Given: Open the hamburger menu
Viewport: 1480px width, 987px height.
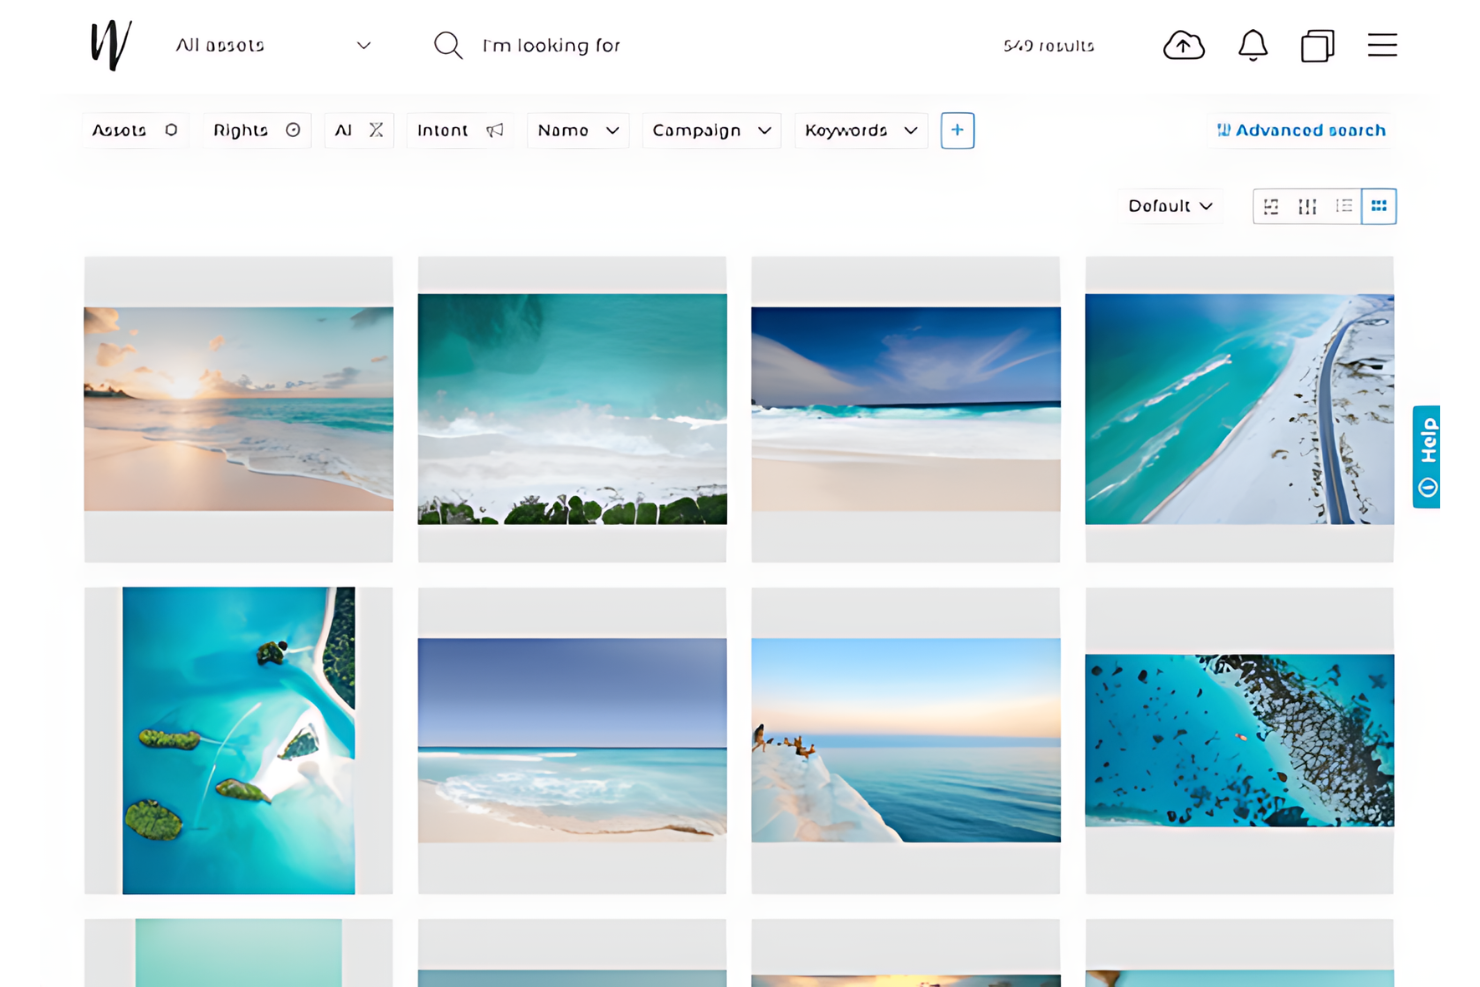Looking at the screenshot, I should tap(1382, 45).
